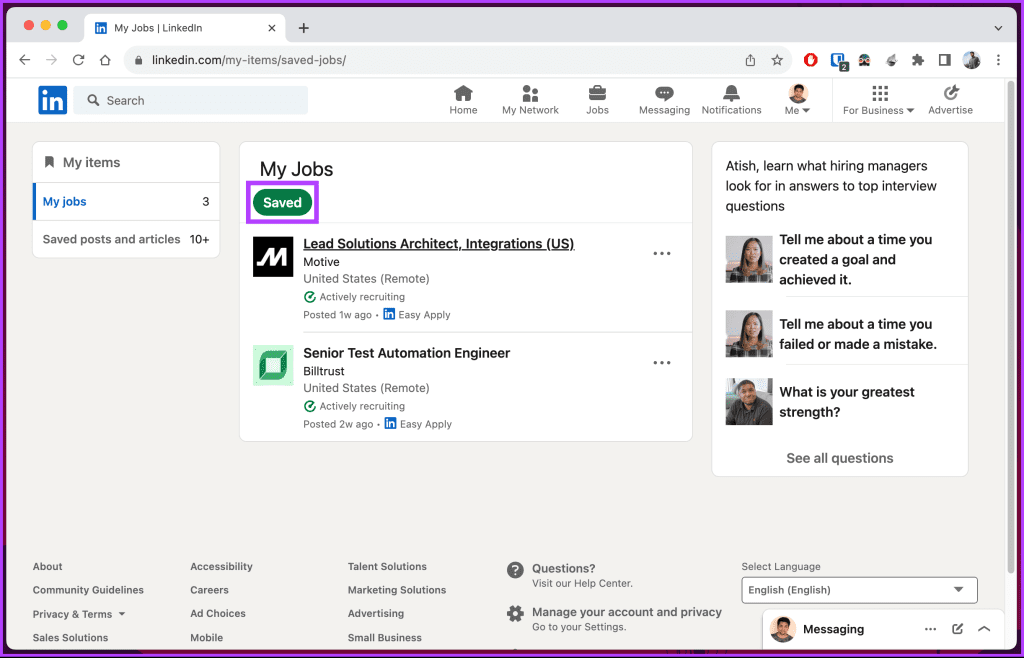This screenshot has width=1024, height=658.
Task: Switch to Saved posts and articles
Action: (x=110, y=239)
